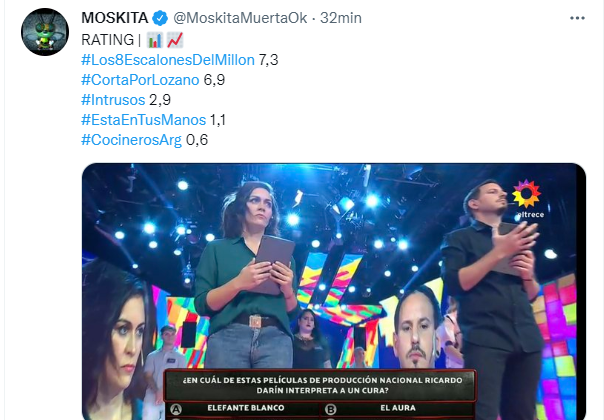Click the MOSKITA display name
Image resolution: width=604 pixels, height=420 pixels.
(x=115, y=18)
